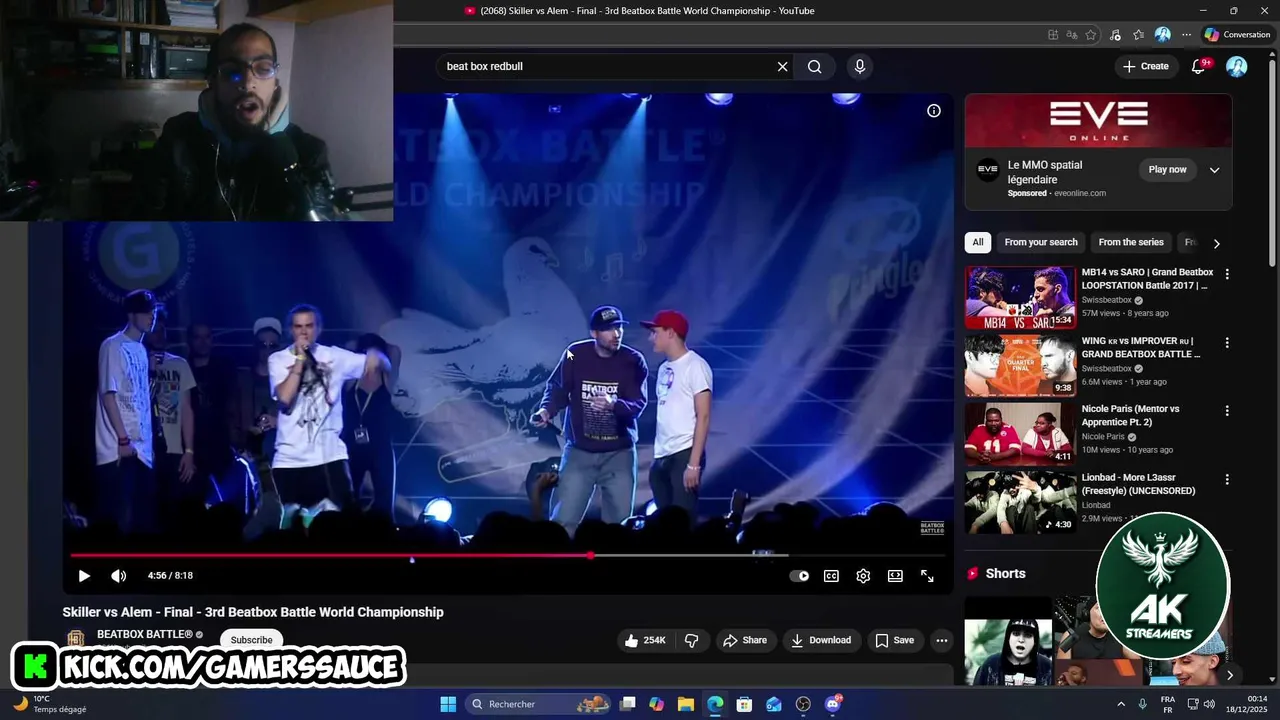Screen dimensions: 1280x720
Task: Show next Shorts with the arrow
Action: click(x=1229, y=675)
